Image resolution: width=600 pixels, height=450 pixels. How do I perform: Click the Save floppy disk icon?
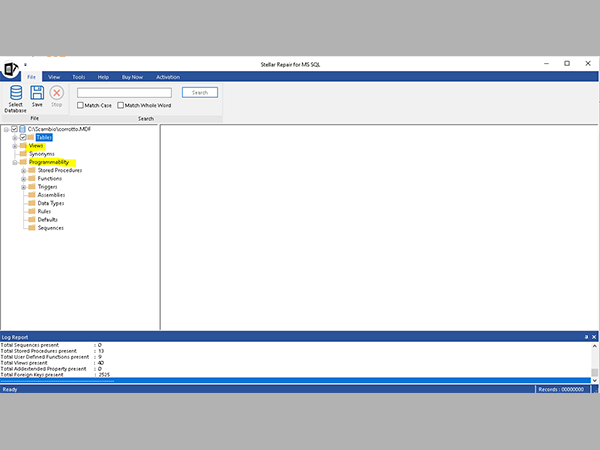pyautogui.click(x=37, y=93)
